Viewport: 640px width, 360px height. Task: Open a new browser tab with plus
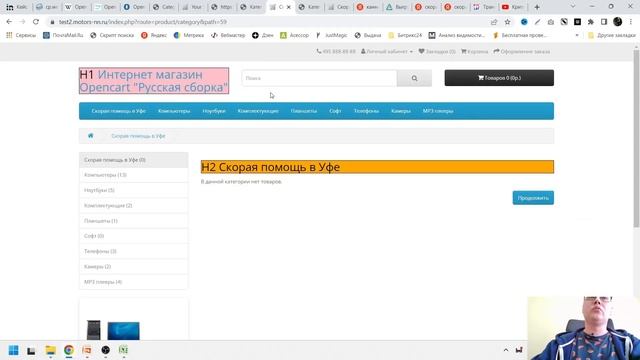537,7
